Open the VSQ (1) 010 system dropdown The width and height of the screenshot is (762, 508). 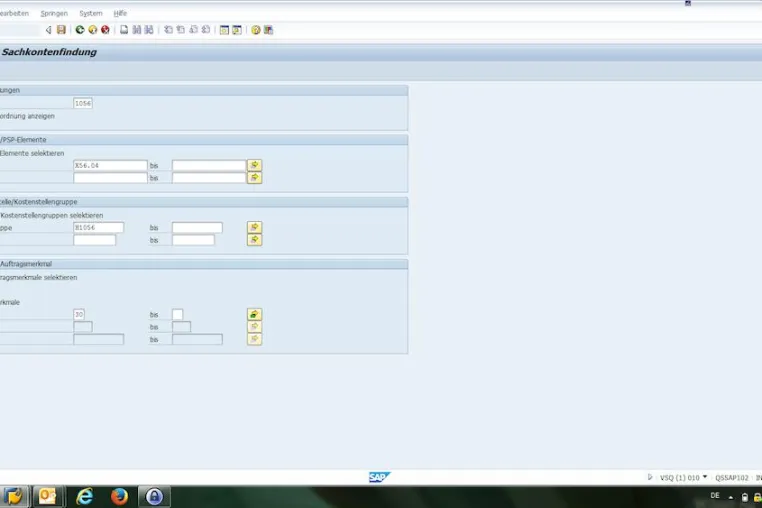(x=683, y=477)
